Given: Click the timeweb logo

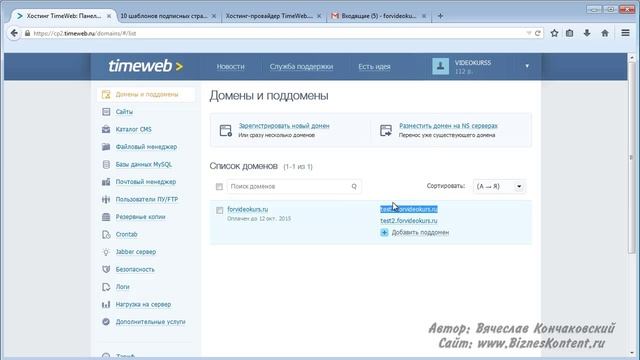Looking at the screenshot, I should 145,66.
